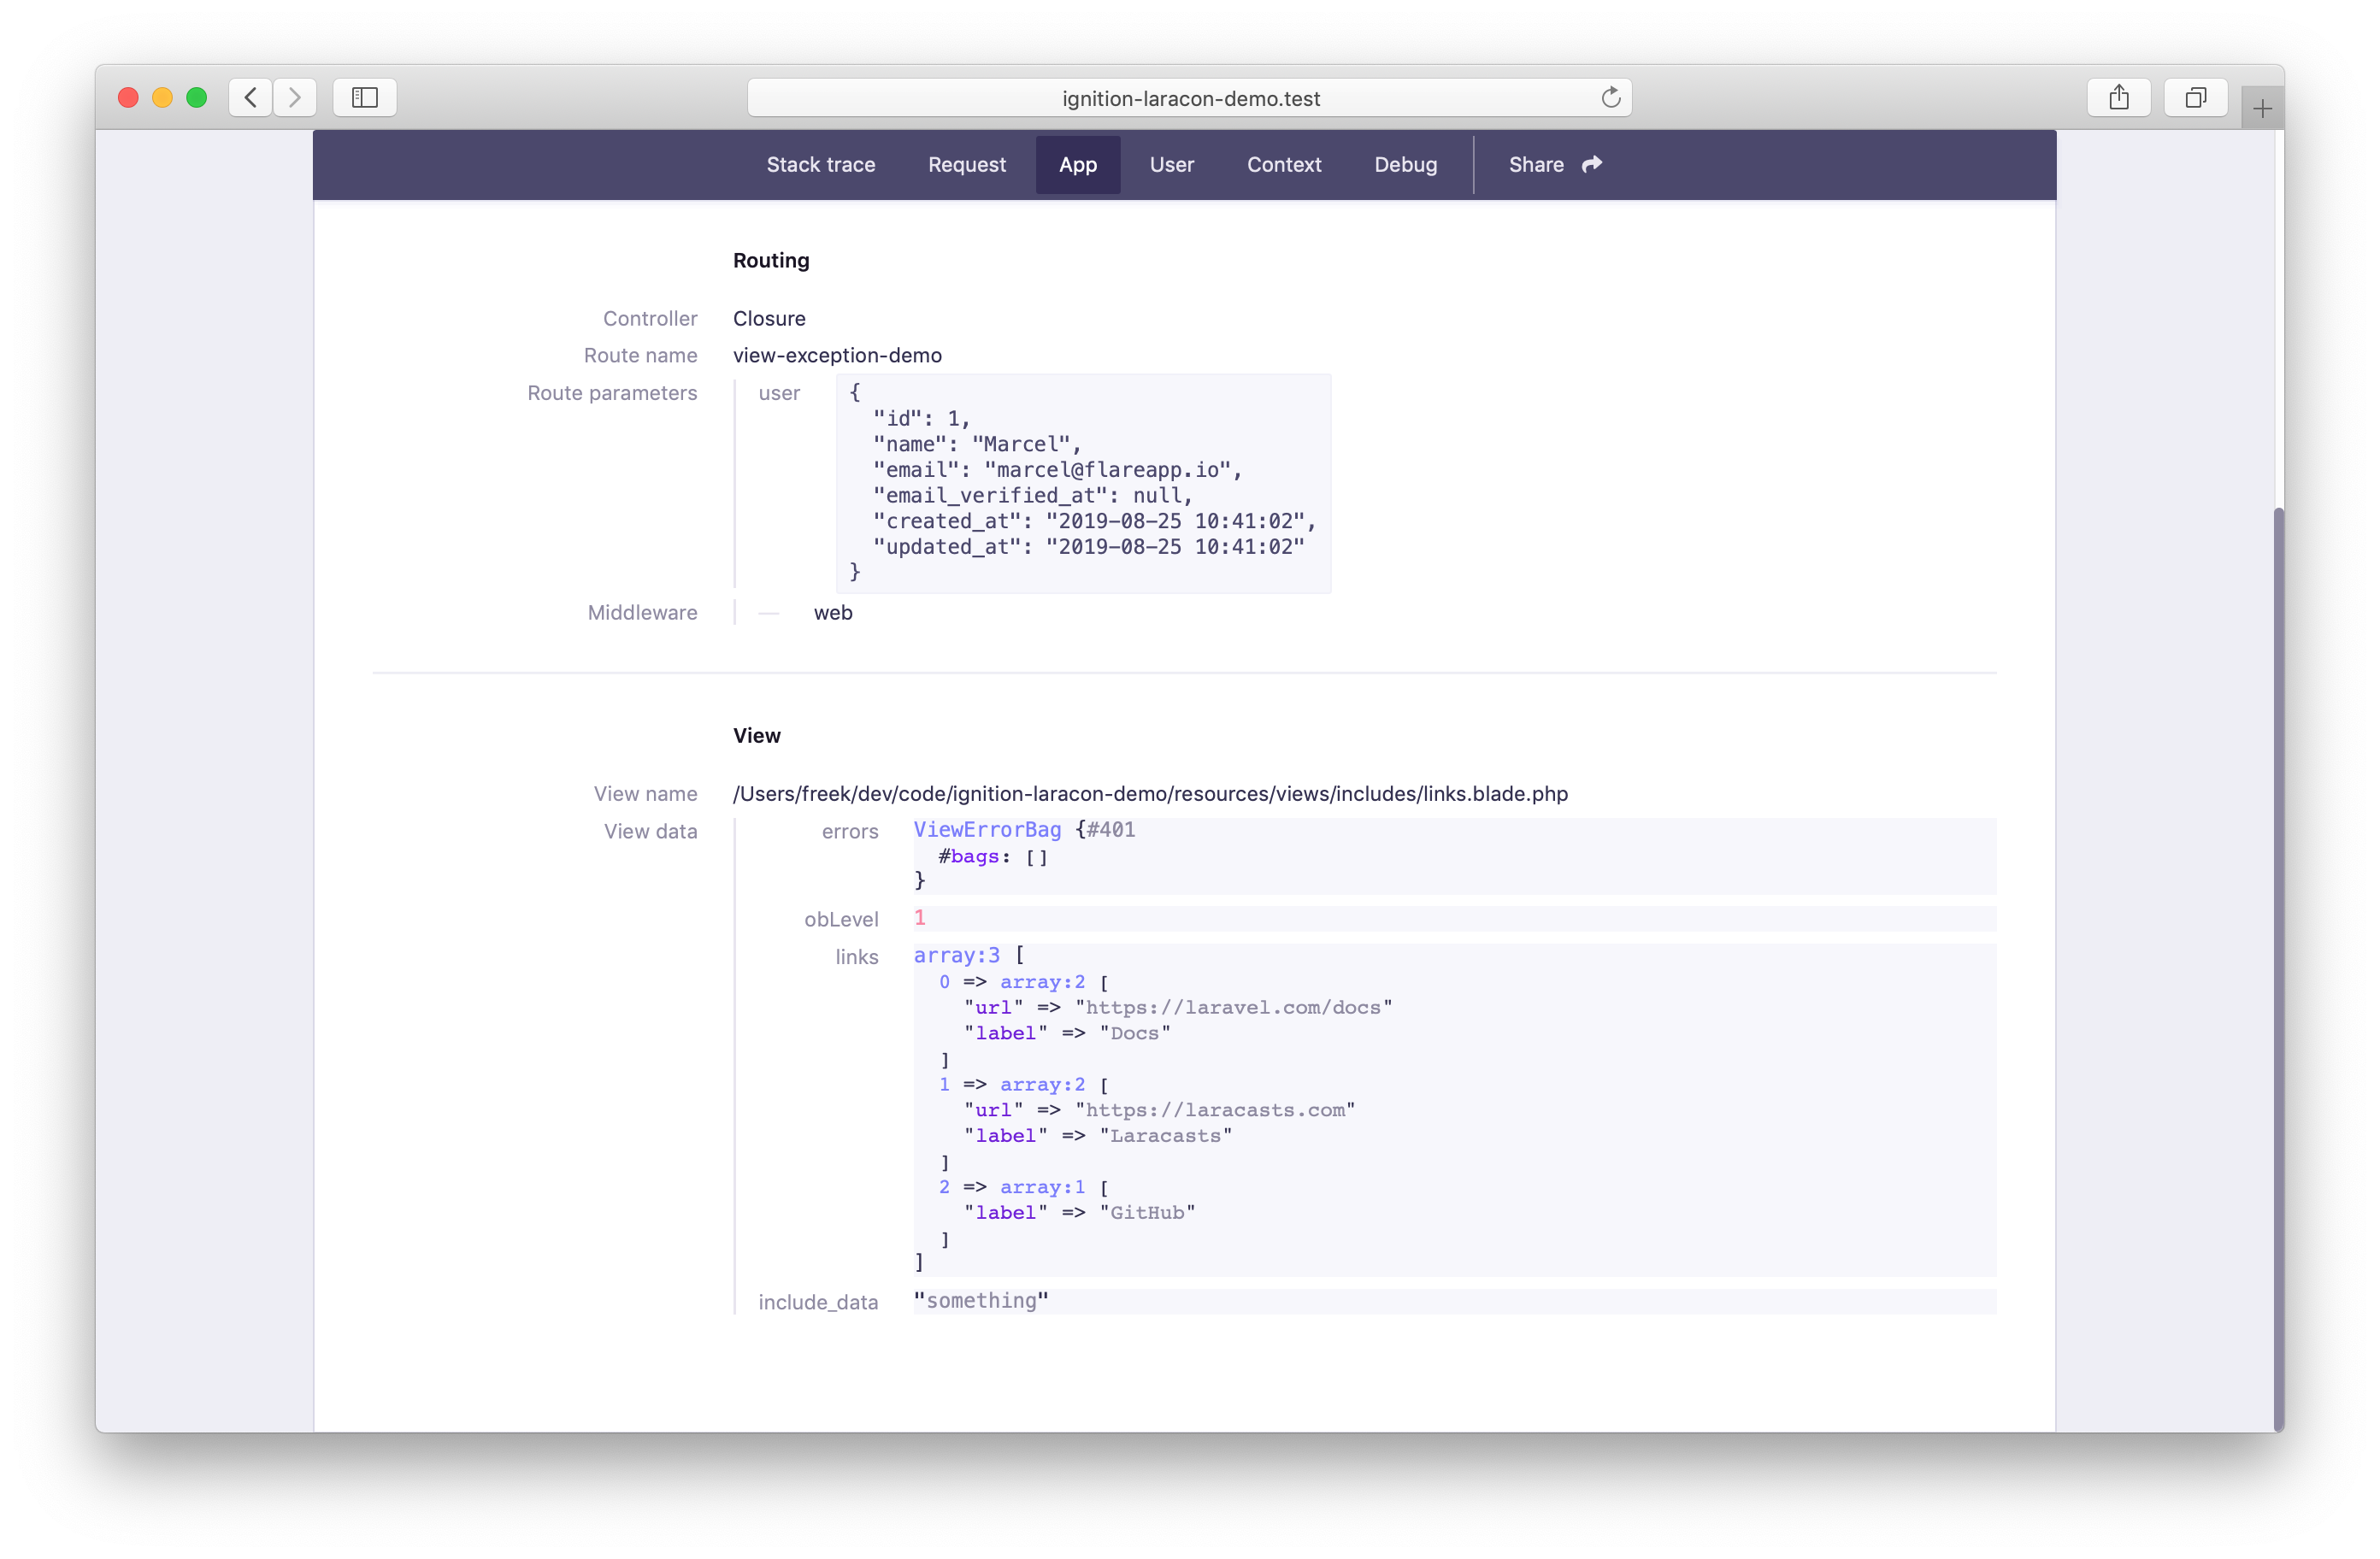Navigate to Context tab
Screen dimensions: 2380x1559
tap(1282, 163)
